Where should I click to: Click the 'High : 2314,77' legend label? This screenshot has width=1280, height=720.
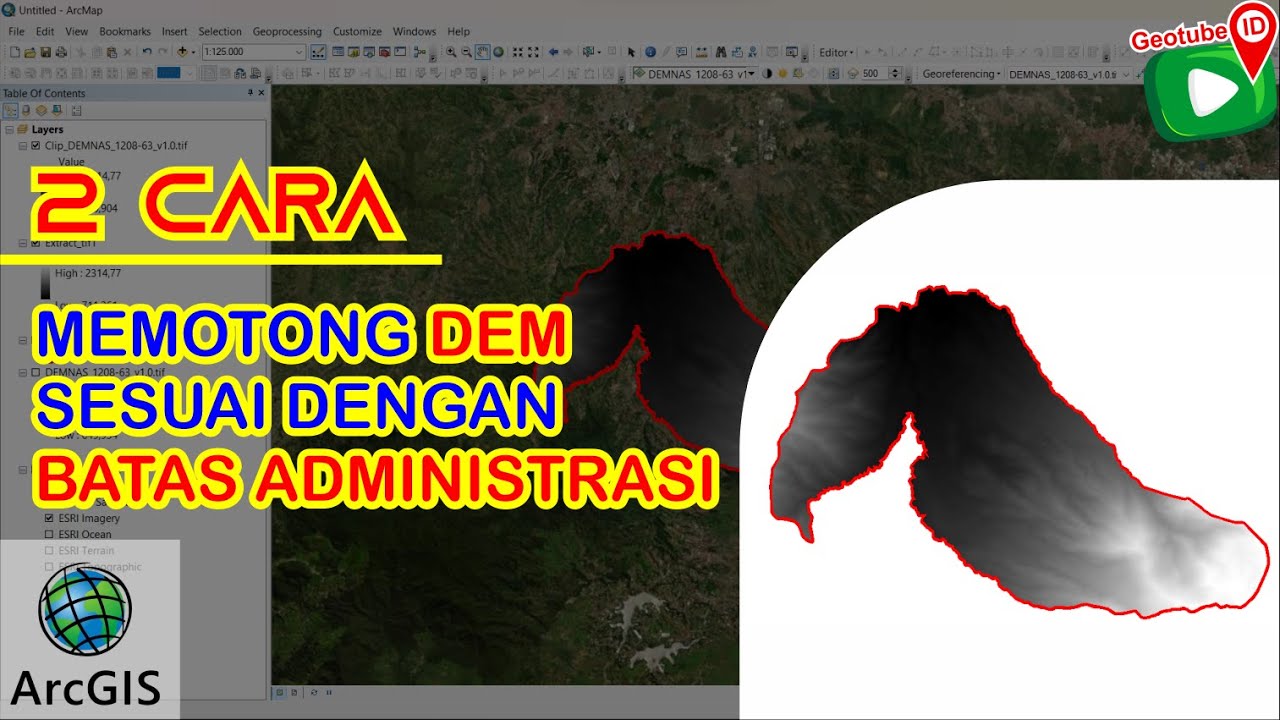(88, 273)
